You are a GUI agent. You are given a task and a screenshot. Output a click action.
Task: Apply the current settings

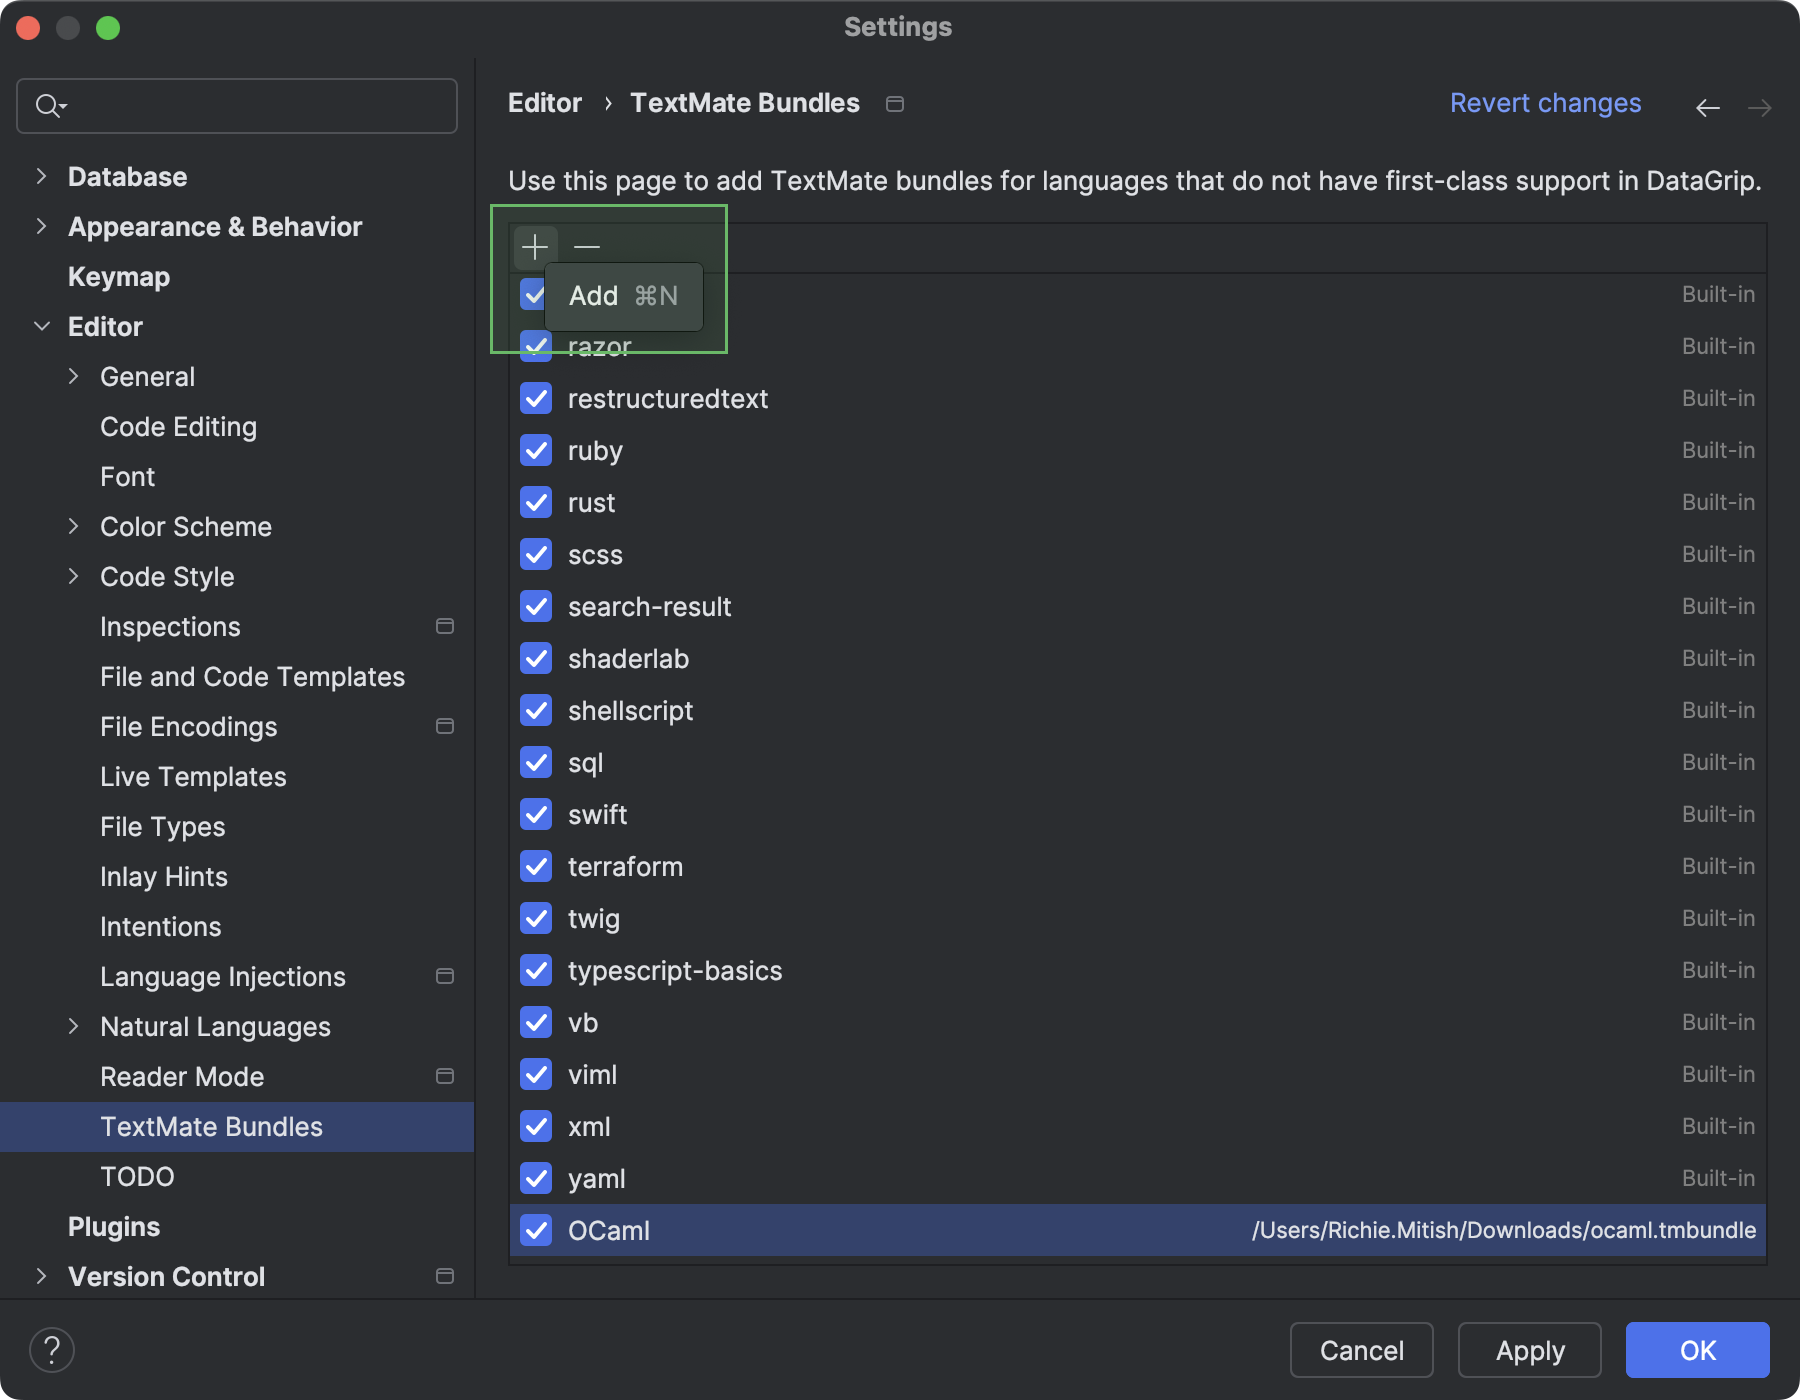(1529, 1350)
